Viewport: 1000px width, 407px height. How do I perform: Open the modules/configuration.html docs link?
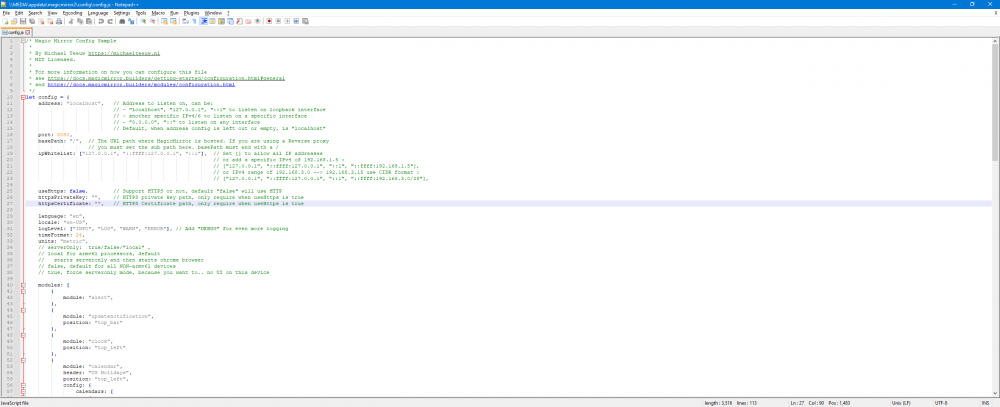point(141,84)
